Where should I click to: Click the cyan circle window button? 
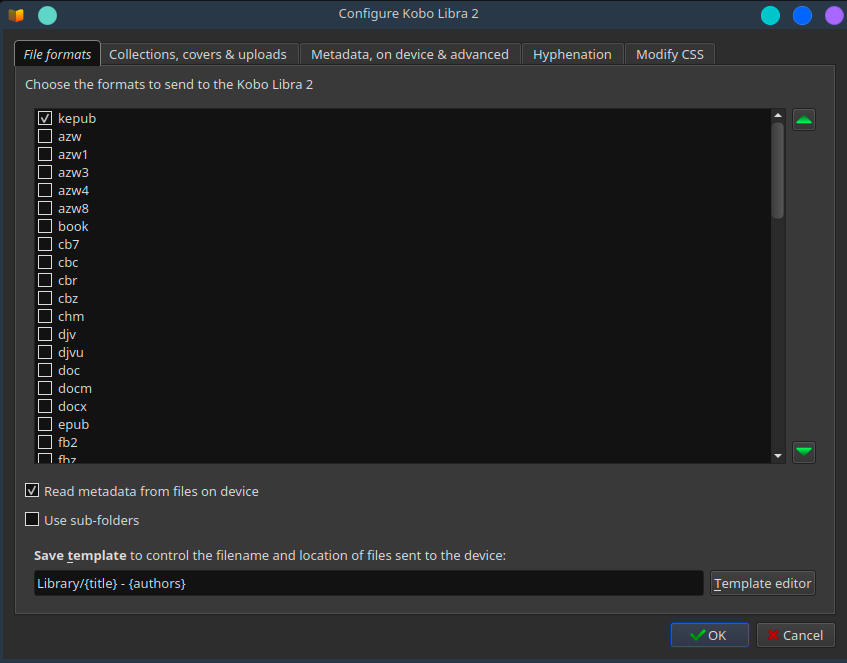click(x=770, y=15)
